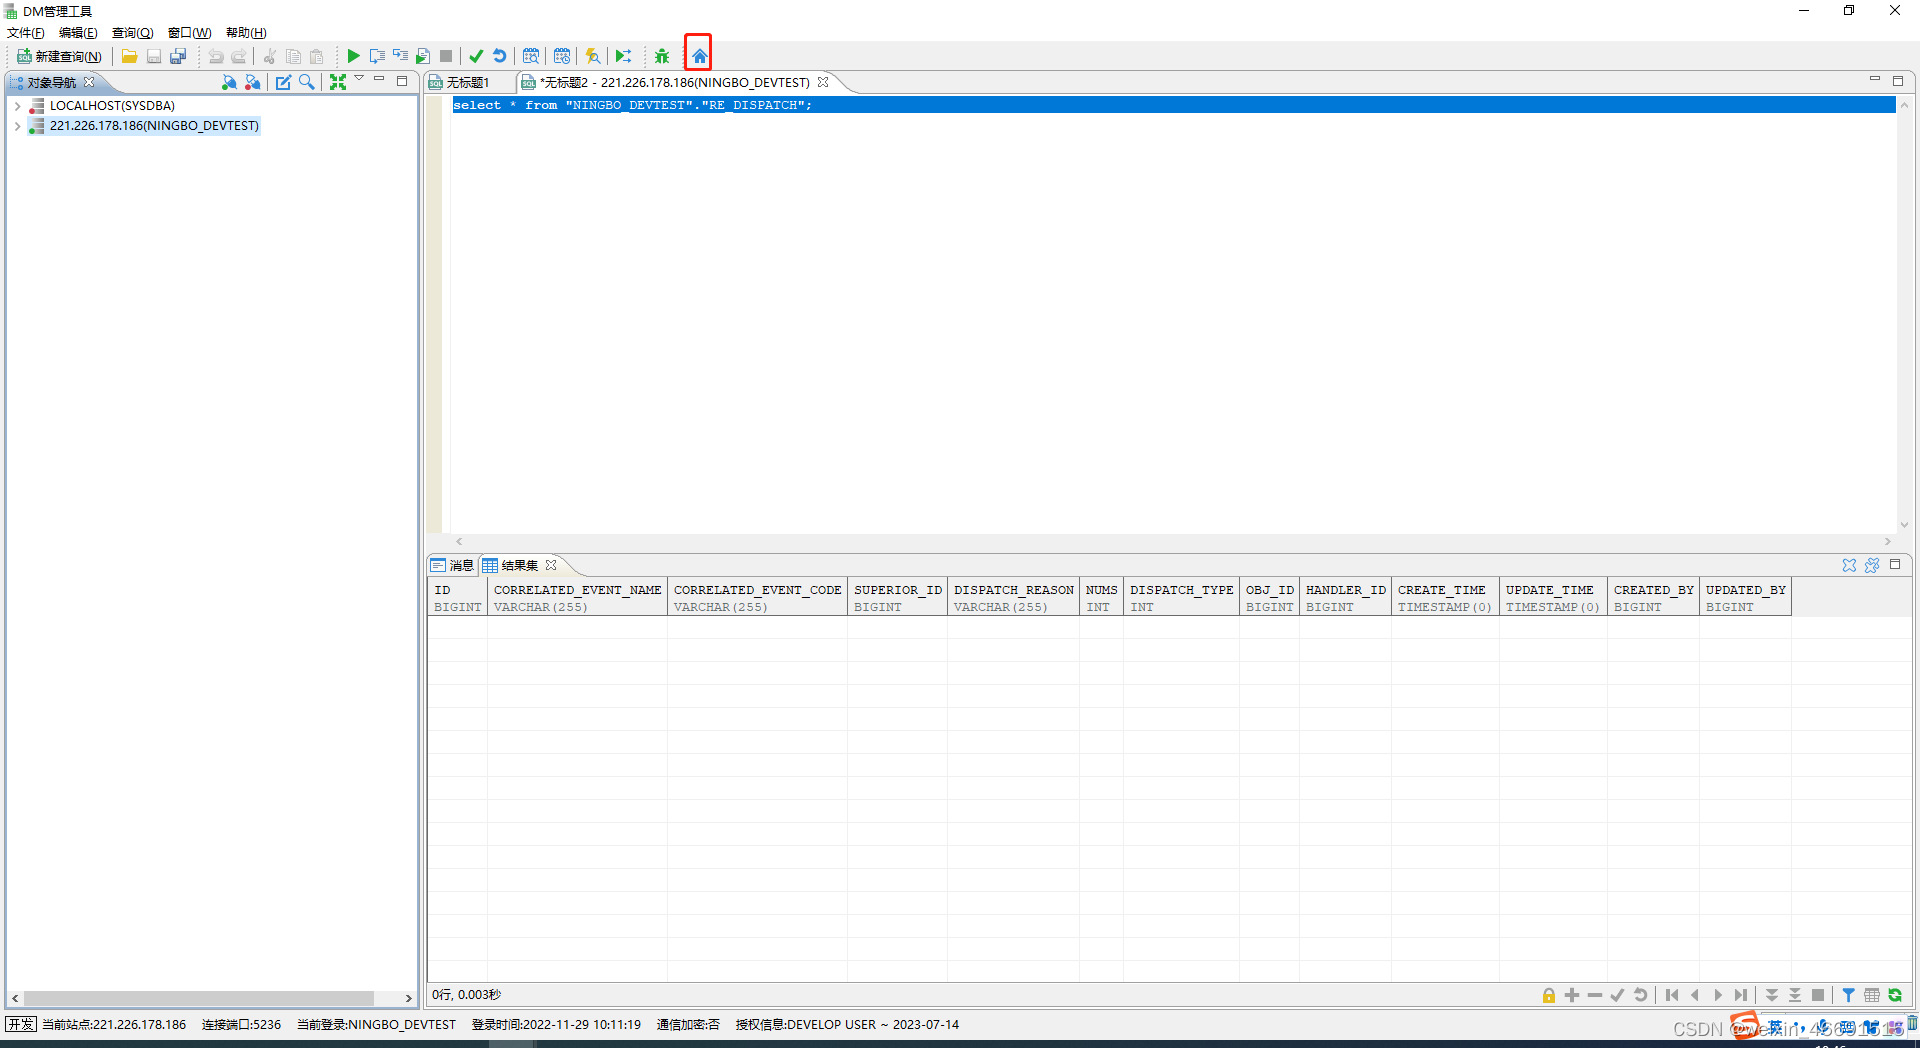The height and width of the screenshot is (1048, 1920).
Task: Switch to the 无标题1 editor tab
Action: [467, 82]
